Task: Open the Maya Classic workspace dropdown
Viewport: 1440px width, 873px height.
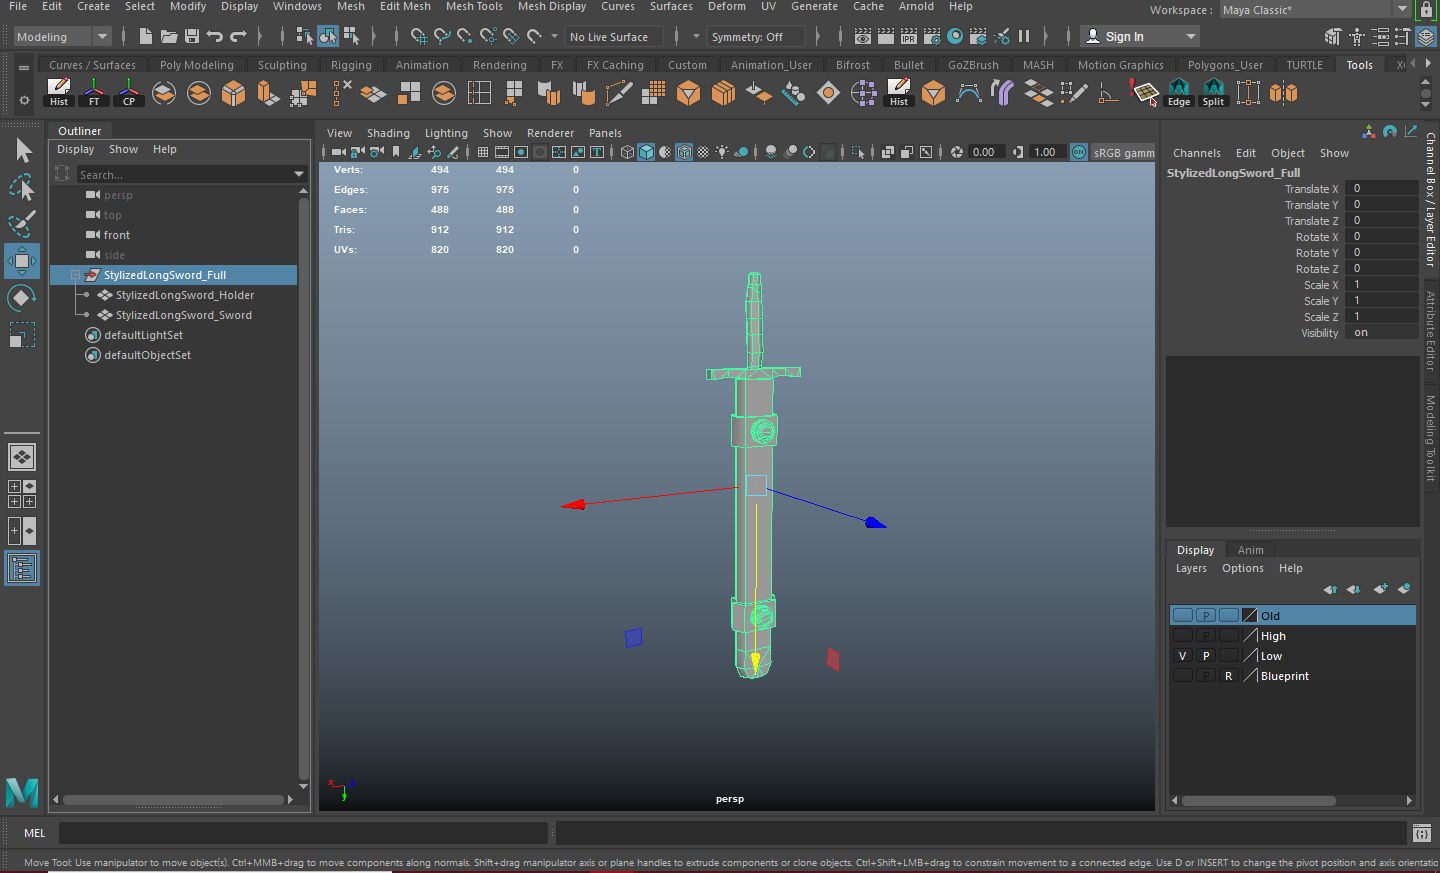Action: [x=1315, y=10]
